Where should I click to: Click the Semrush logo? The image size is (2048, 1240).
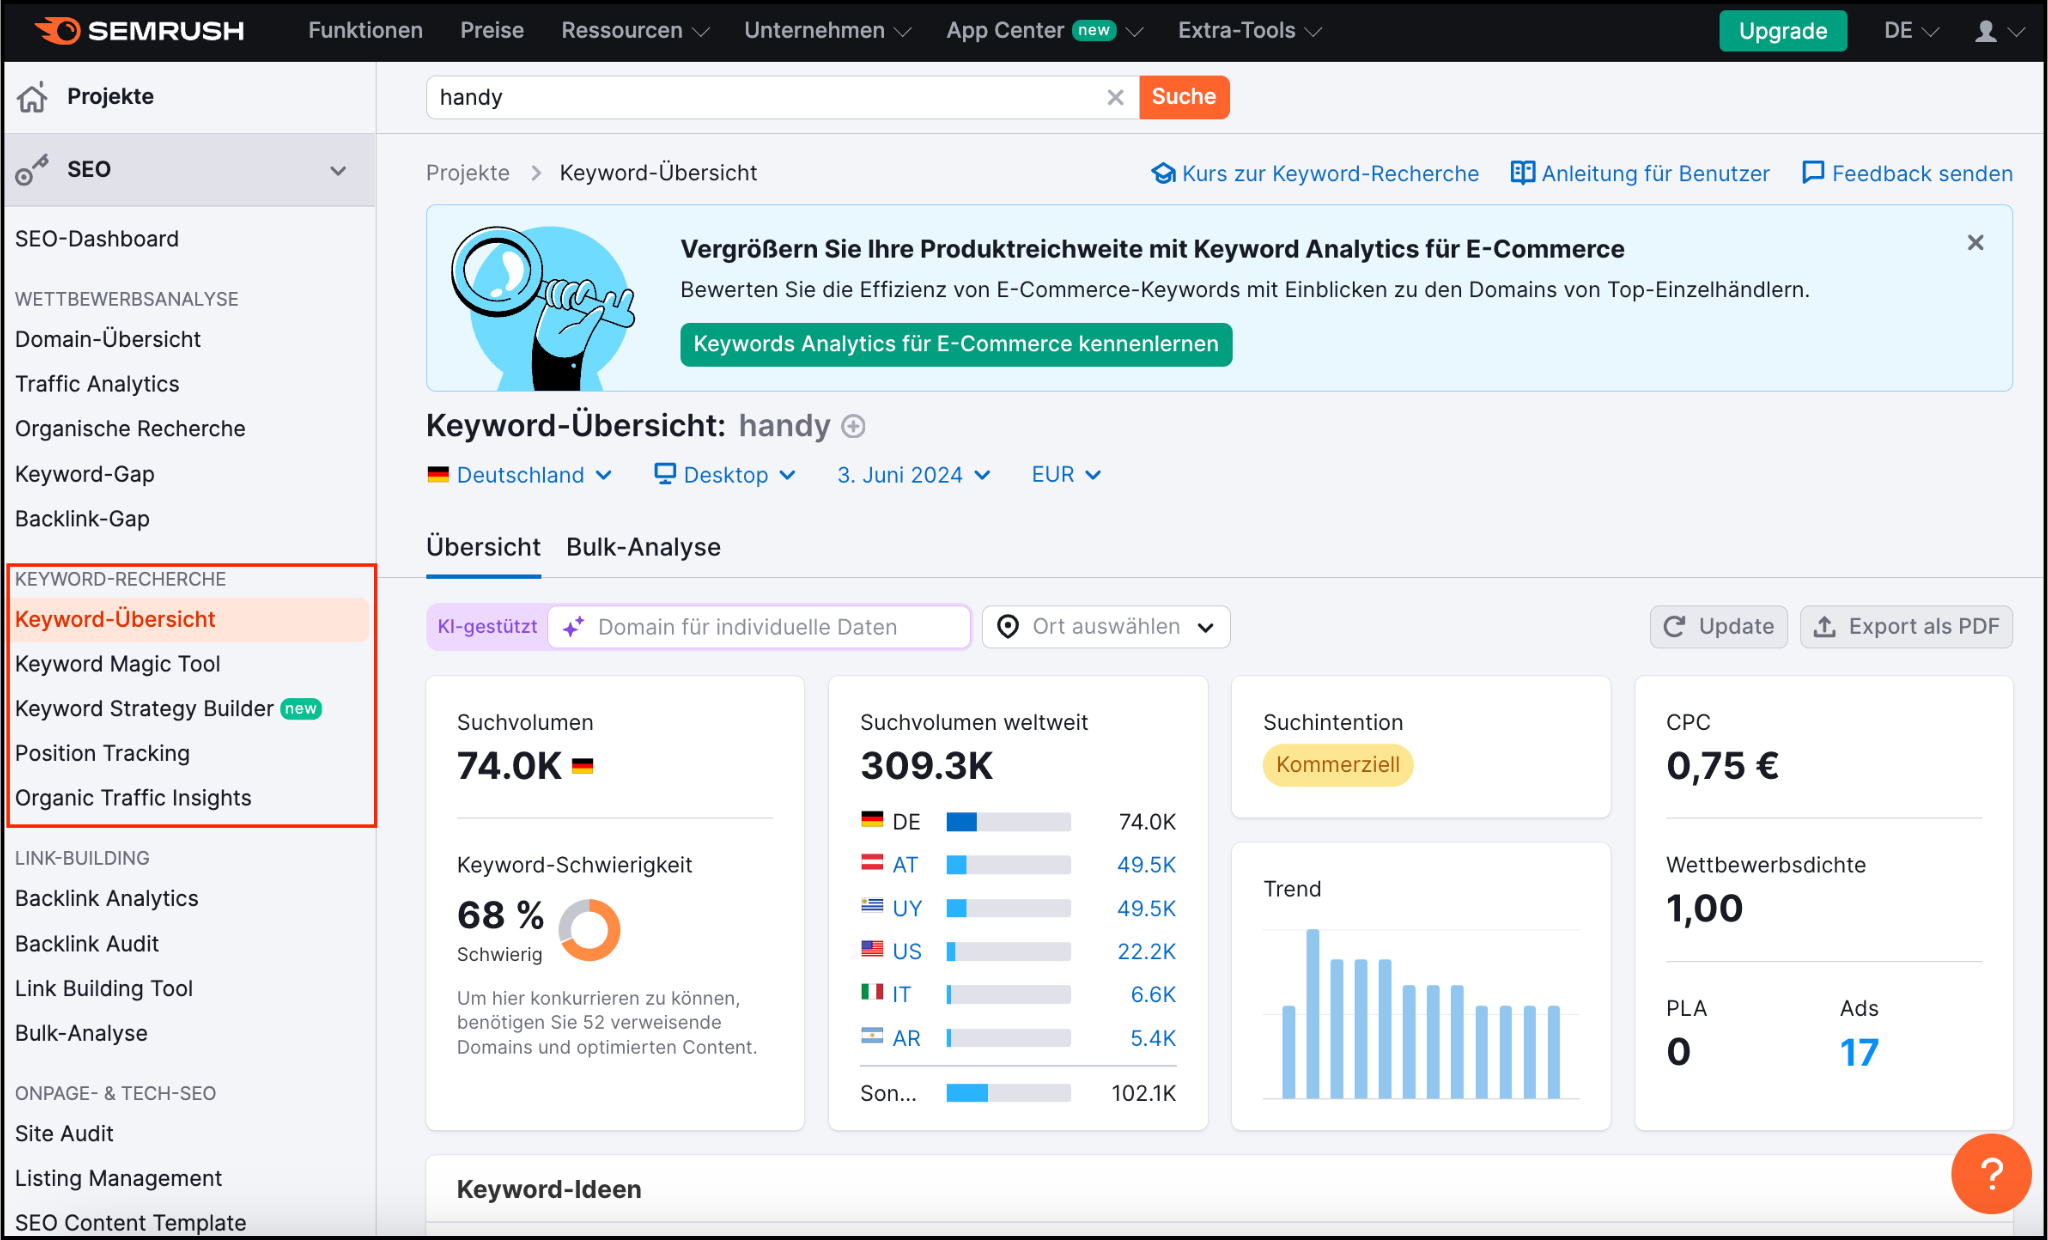[140, 31]
